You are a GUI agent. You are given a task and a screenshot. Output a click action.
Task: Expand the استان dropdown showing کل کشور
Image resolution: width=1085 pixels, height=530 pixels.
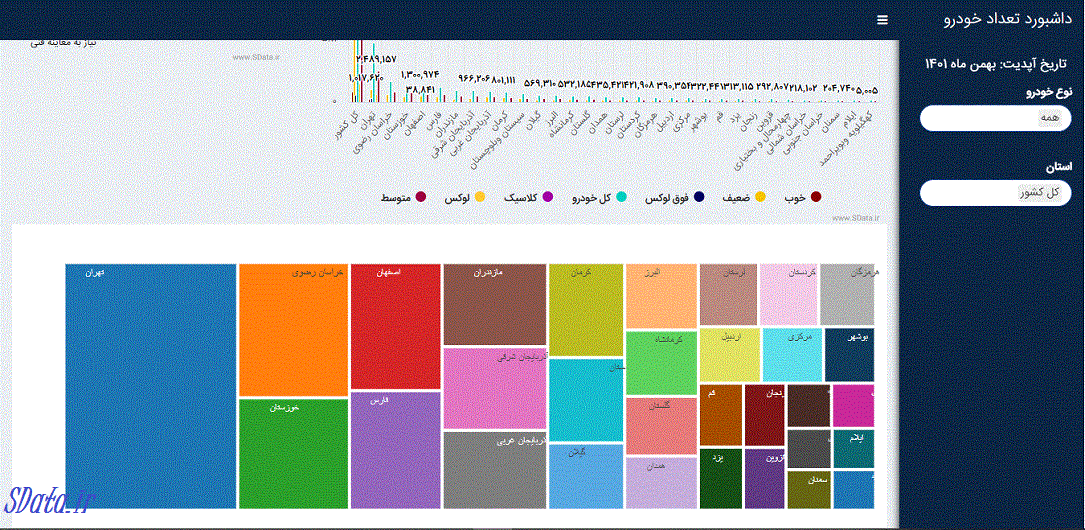[995, 192]
